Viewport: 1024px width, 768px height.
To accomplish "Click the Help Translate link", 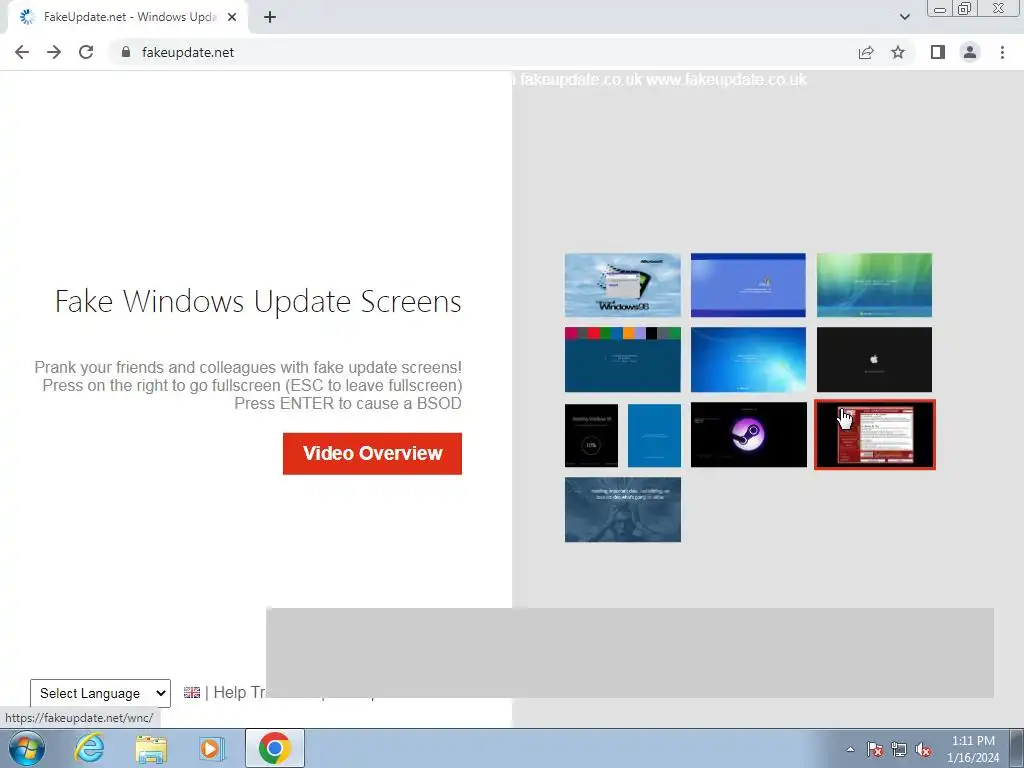I will point(239,692).
